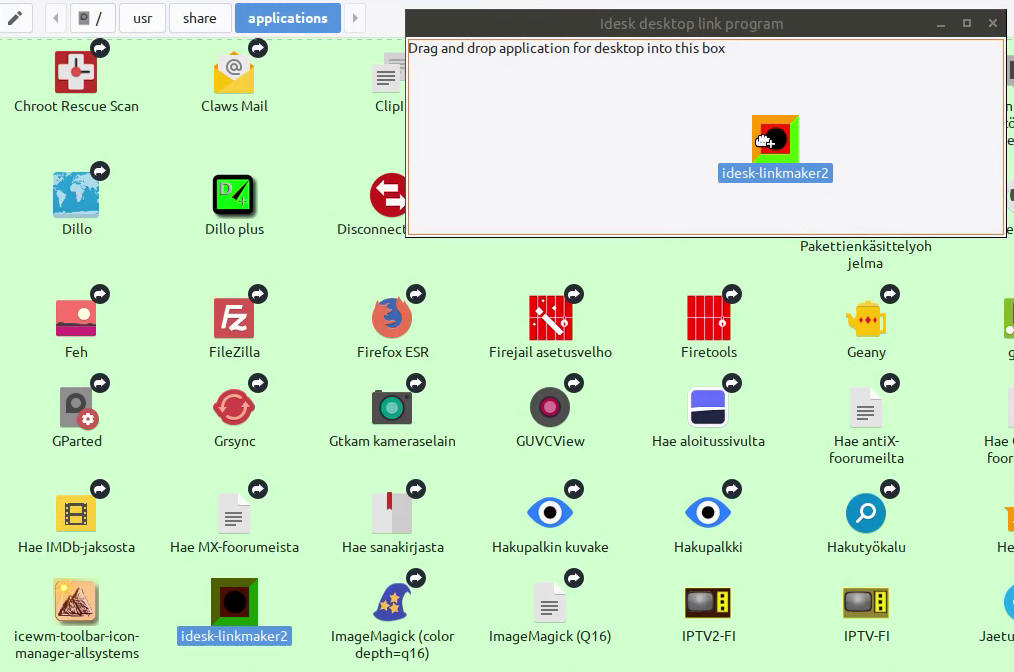1014x672 pixels.
Task: Select the Claws Mail envelope icon
Action: click(x=234, y=74)
